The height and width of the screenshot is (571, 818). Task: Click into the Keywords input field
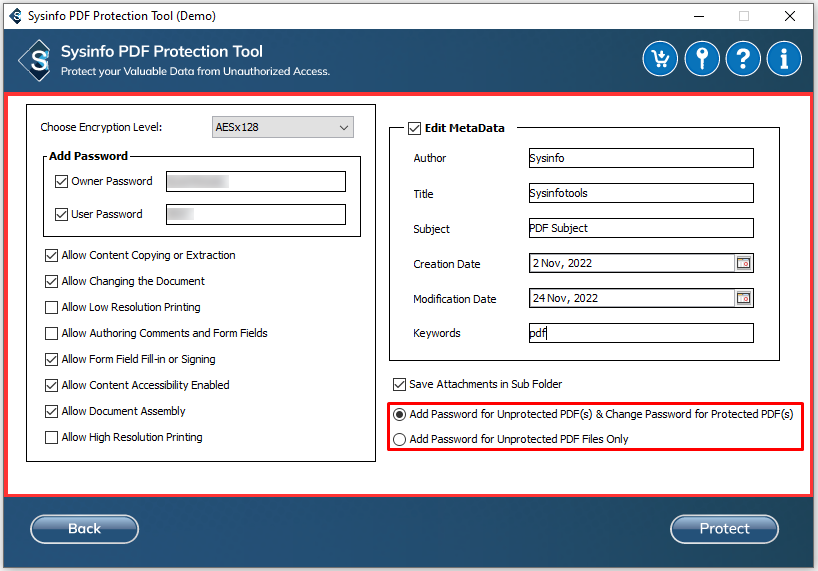click(x=640, y=333)
